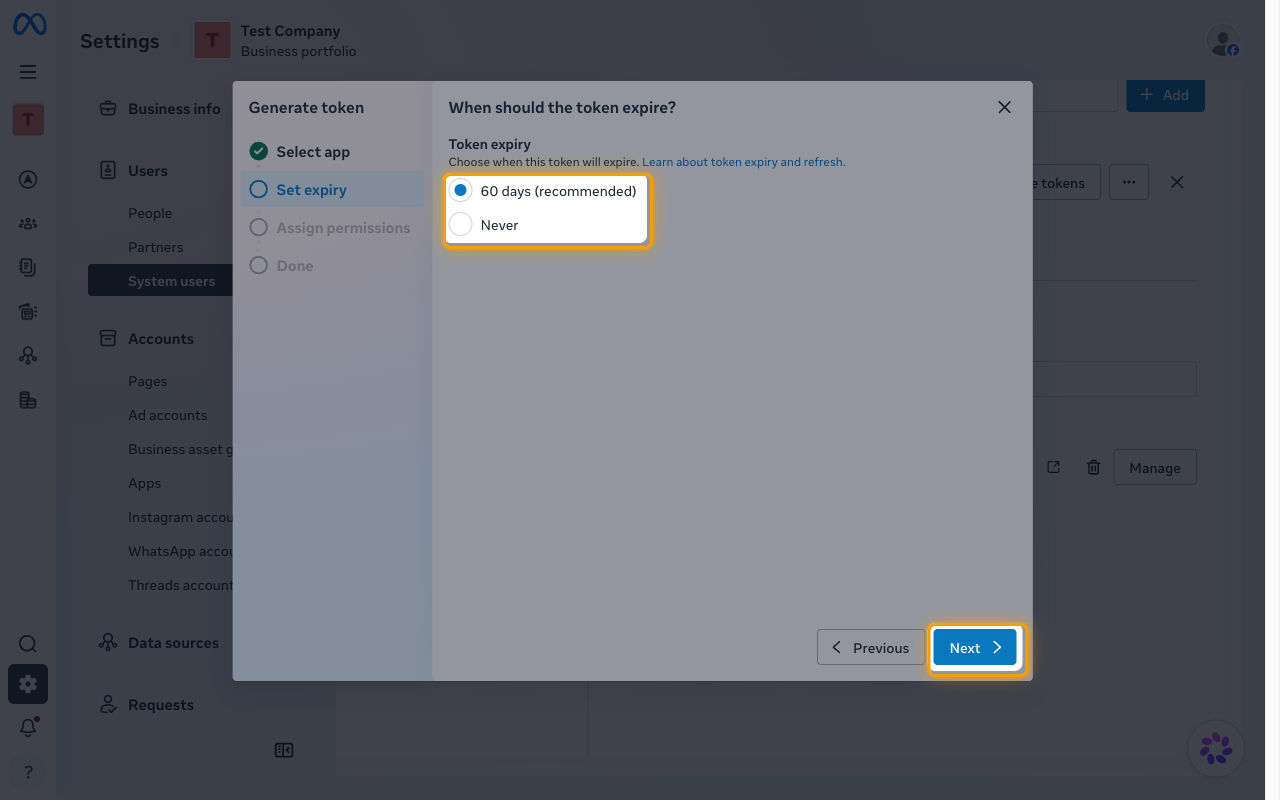Toggle the sidebar collapse icon at bottom
Viewport: 1280px width, 800px height.
[284, 750]
